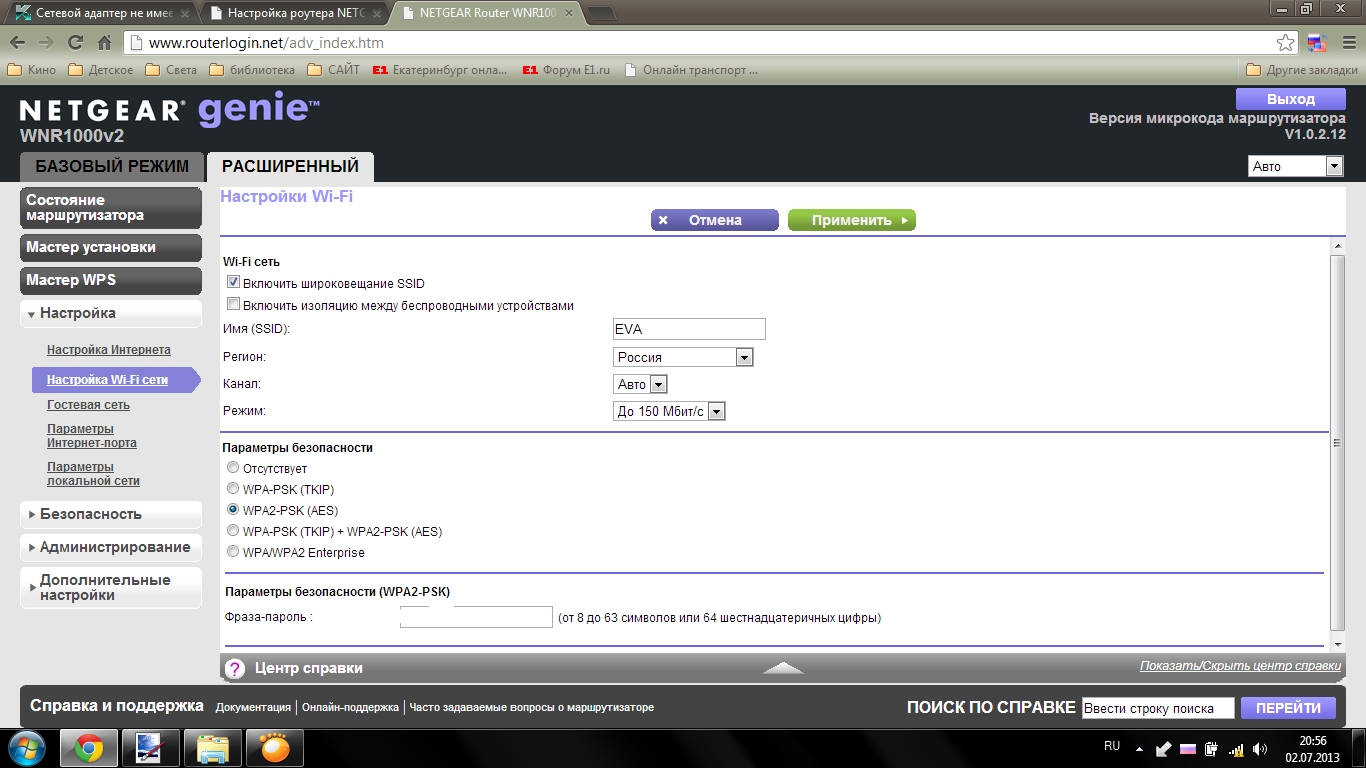Open the translation extension icon in toolbar
The height and width of the screenshot is (768, 1366).
coord(1316,43)
